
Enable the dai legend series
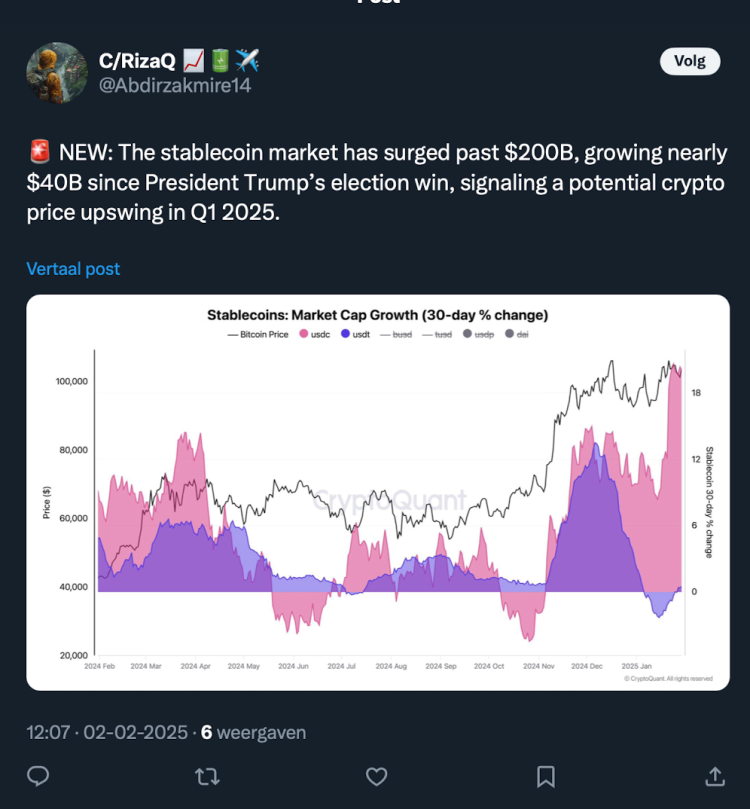(x=516, y=335)
